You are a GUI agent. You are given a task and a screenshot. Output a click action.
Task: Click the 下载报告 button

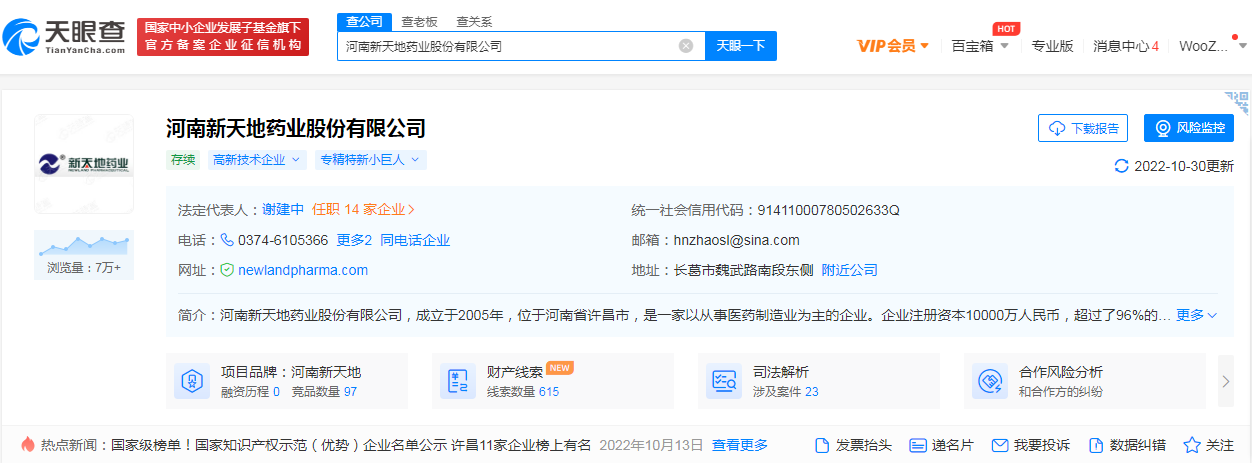[1083, 129]
